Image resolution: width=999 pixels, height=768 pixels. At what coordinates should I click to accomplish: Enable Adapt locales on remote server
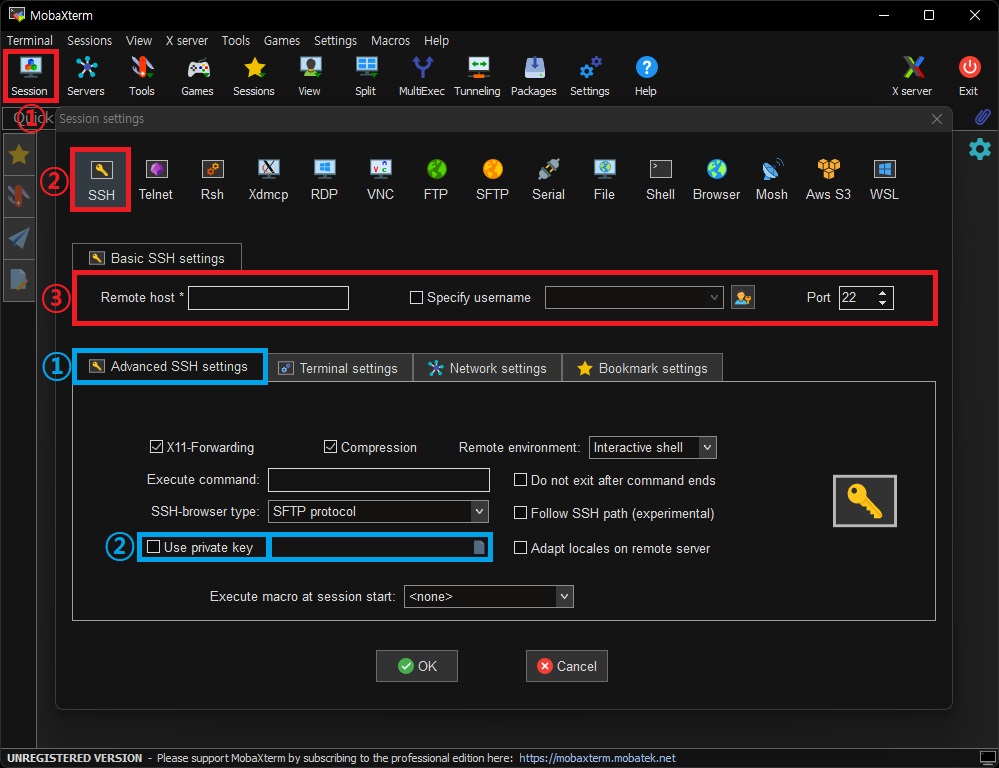521,548
